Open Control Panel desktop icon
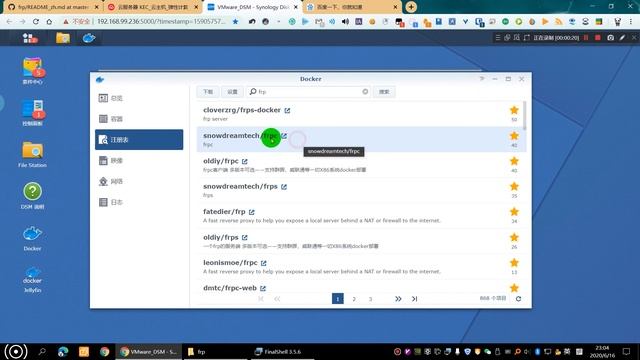 click(32, 113)
